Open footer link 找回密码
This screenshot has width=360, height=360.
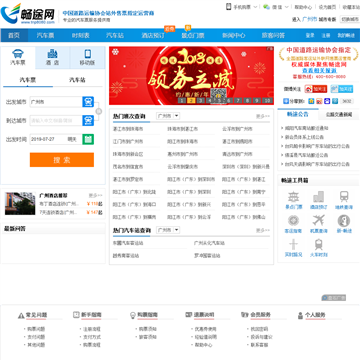coord(259,329)
